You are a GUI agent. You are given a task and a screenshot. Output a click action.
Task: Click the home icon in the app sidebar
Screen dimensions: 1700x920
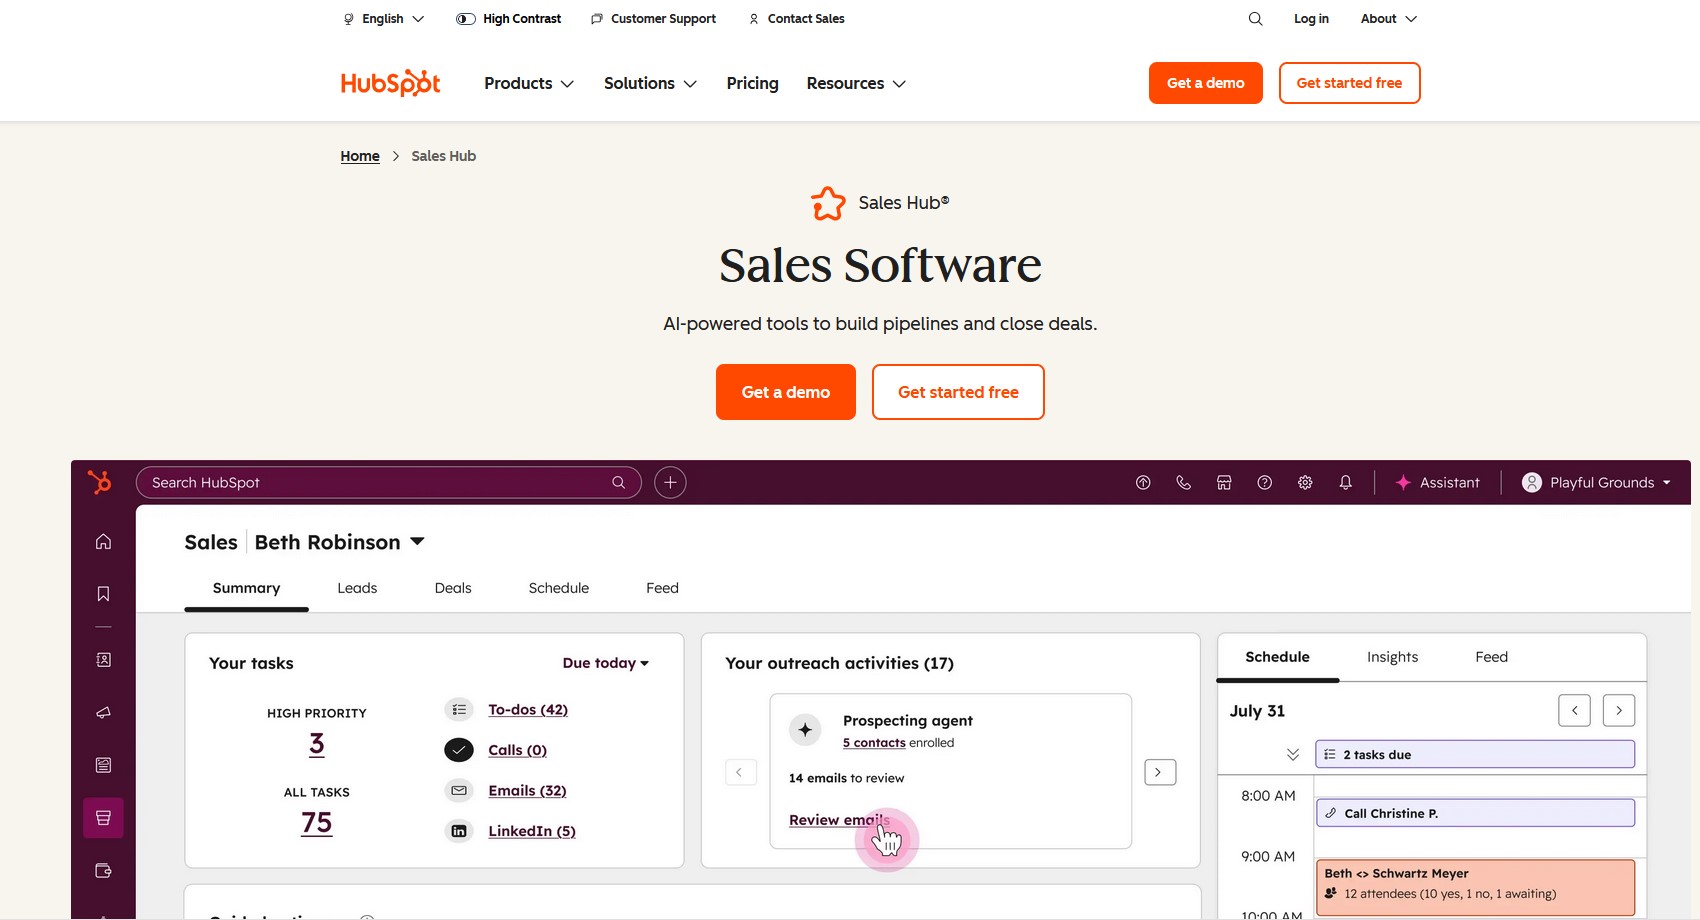103,542
